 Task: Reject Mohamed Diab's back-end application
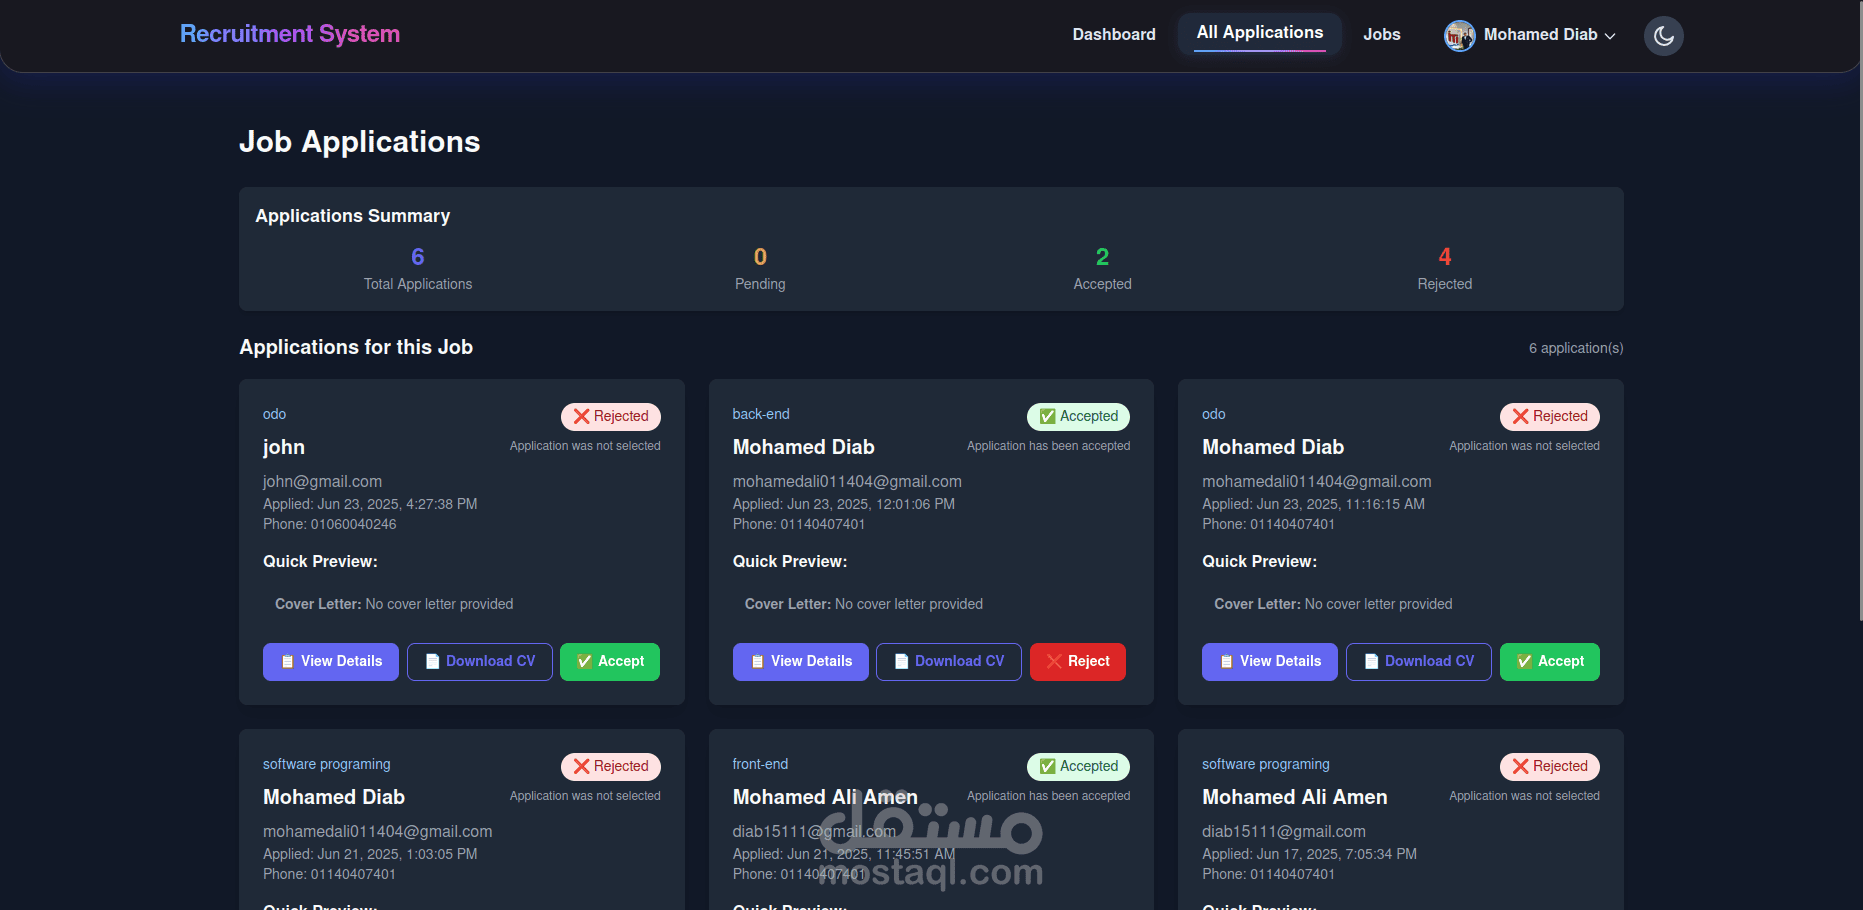click(1078, 662)
